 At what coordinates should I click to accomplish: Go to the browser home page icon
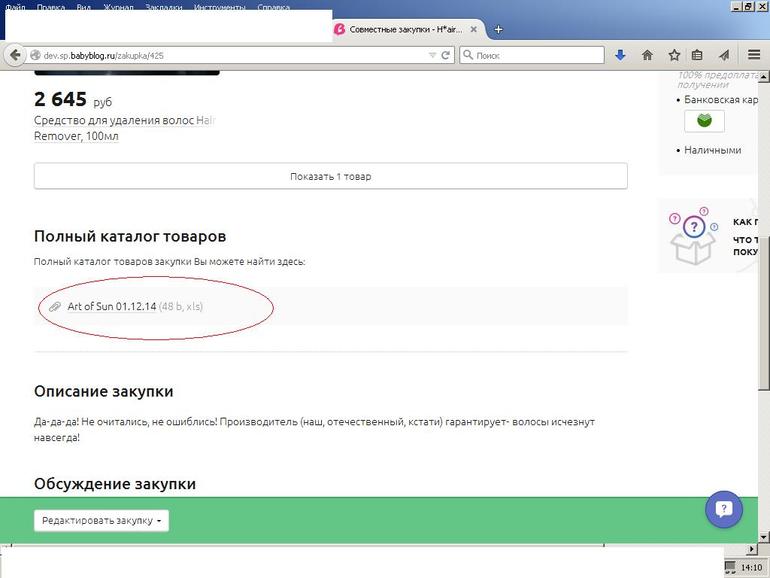[x=647, y=55]
